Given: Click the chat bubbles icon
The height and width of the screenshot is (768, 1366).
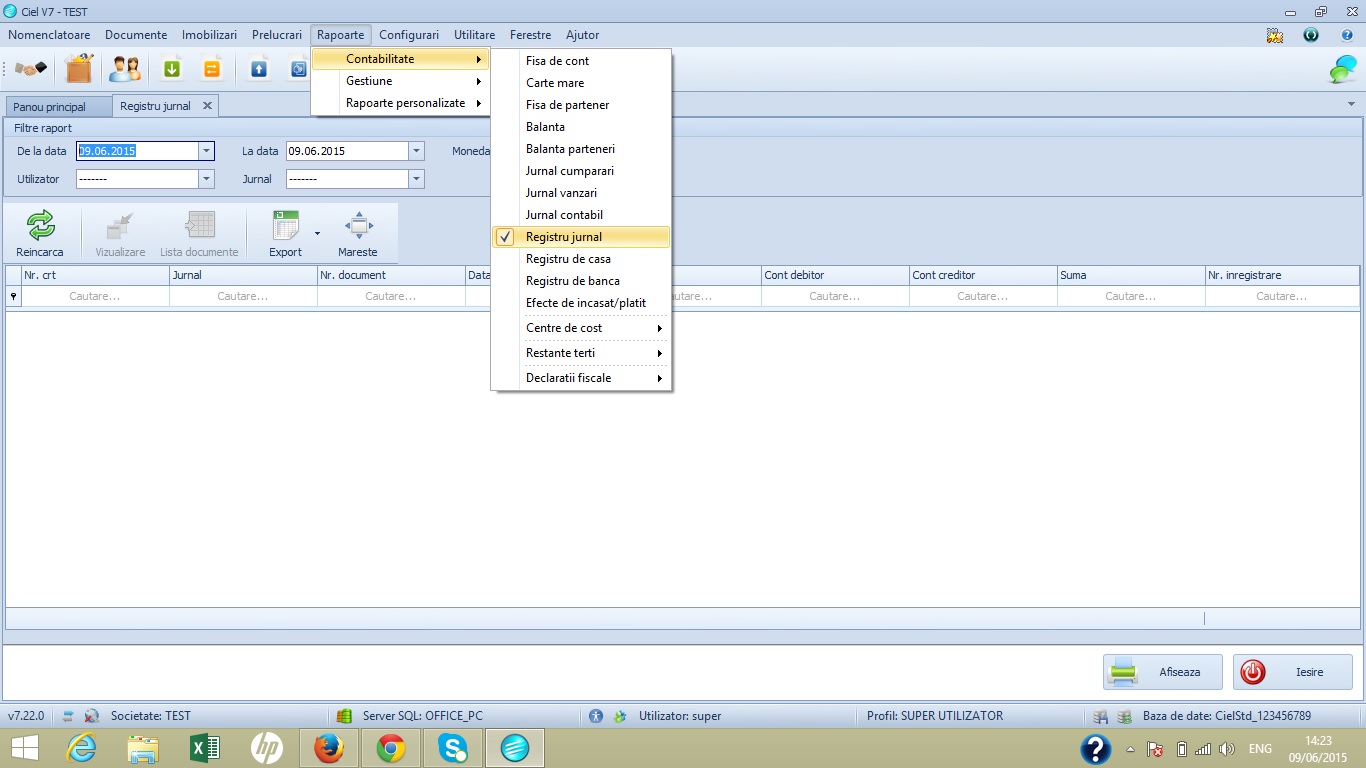Looking at the screenshot, I should pos(1342,69).
